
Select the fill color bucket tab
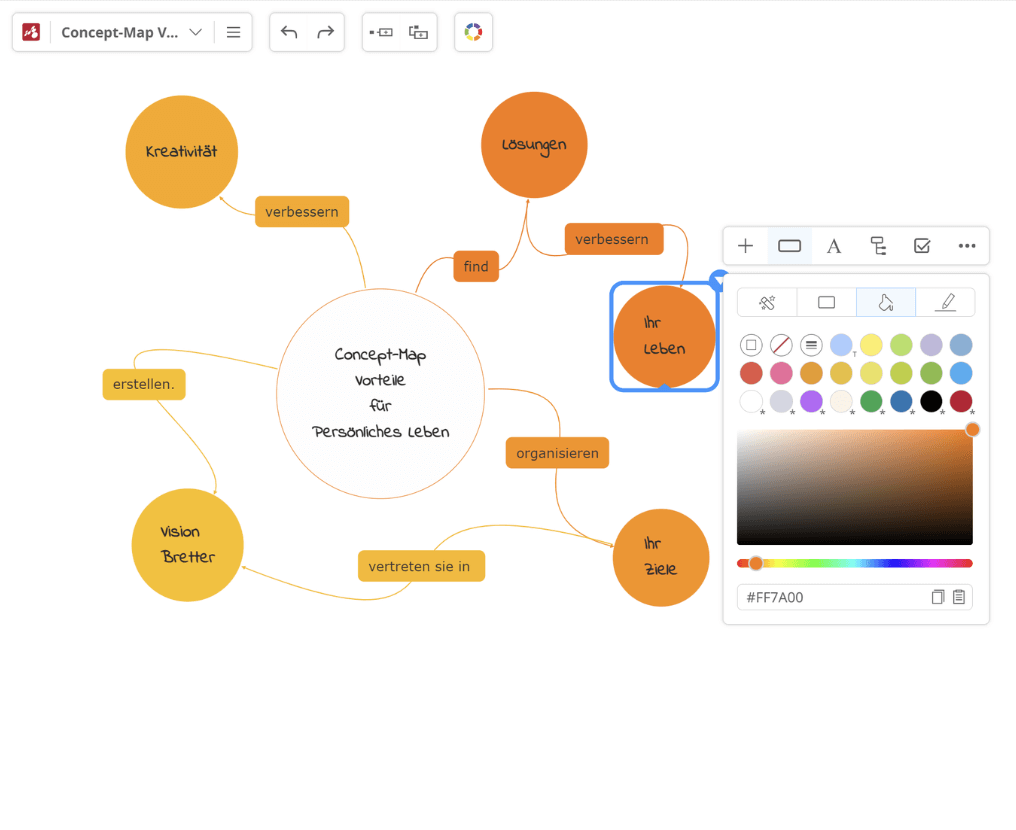886,302
